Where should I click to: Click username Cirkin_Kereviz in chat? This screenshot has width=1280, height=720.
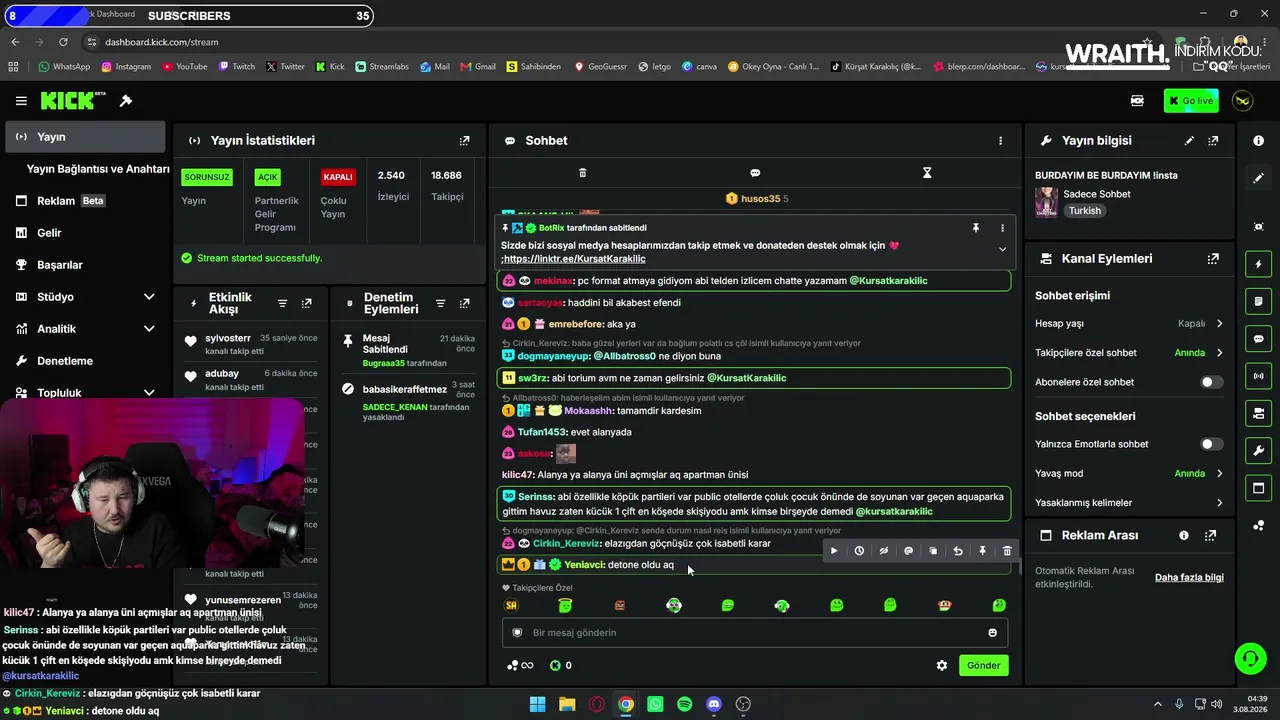(x=566, y=544)
